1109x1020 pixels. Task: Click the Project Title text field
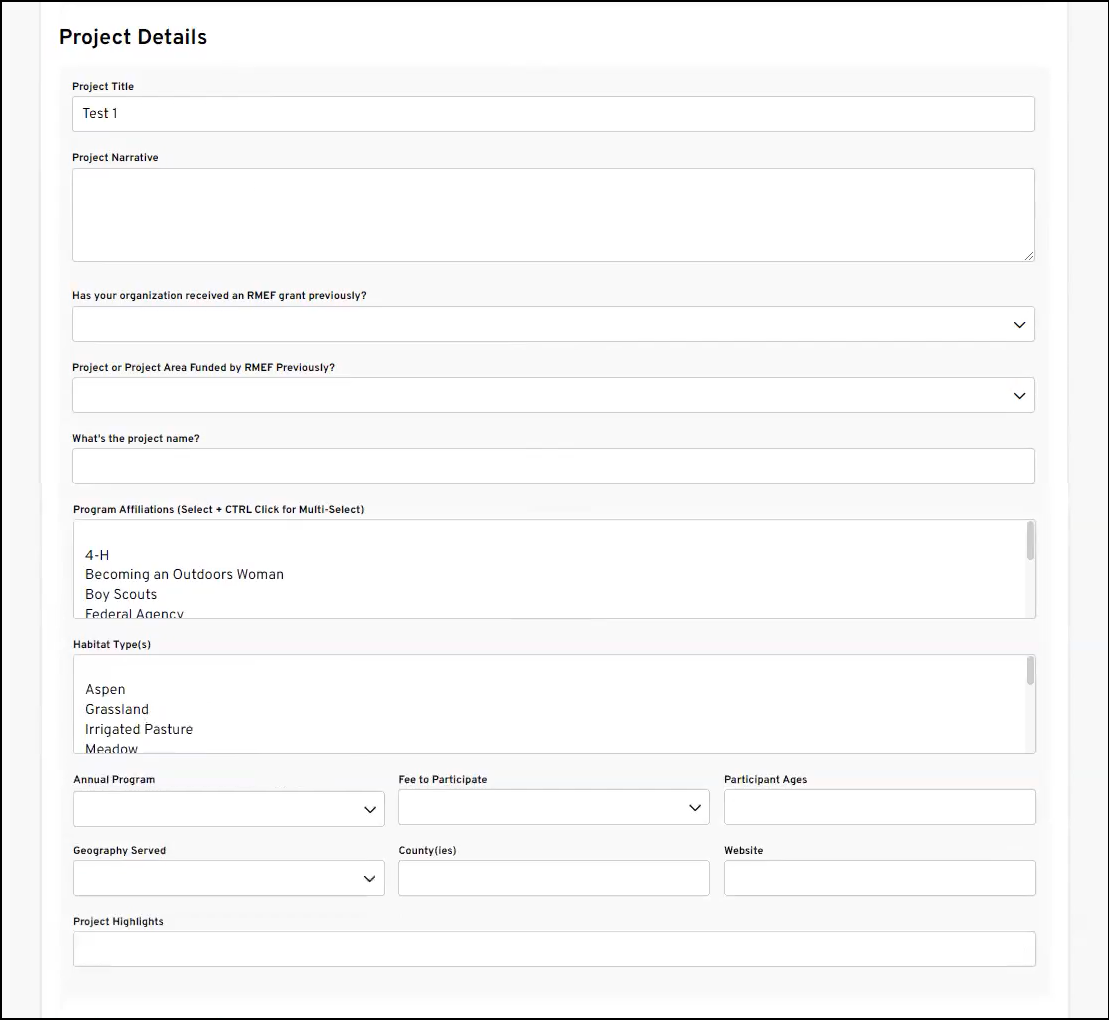[x=553, y=114]
